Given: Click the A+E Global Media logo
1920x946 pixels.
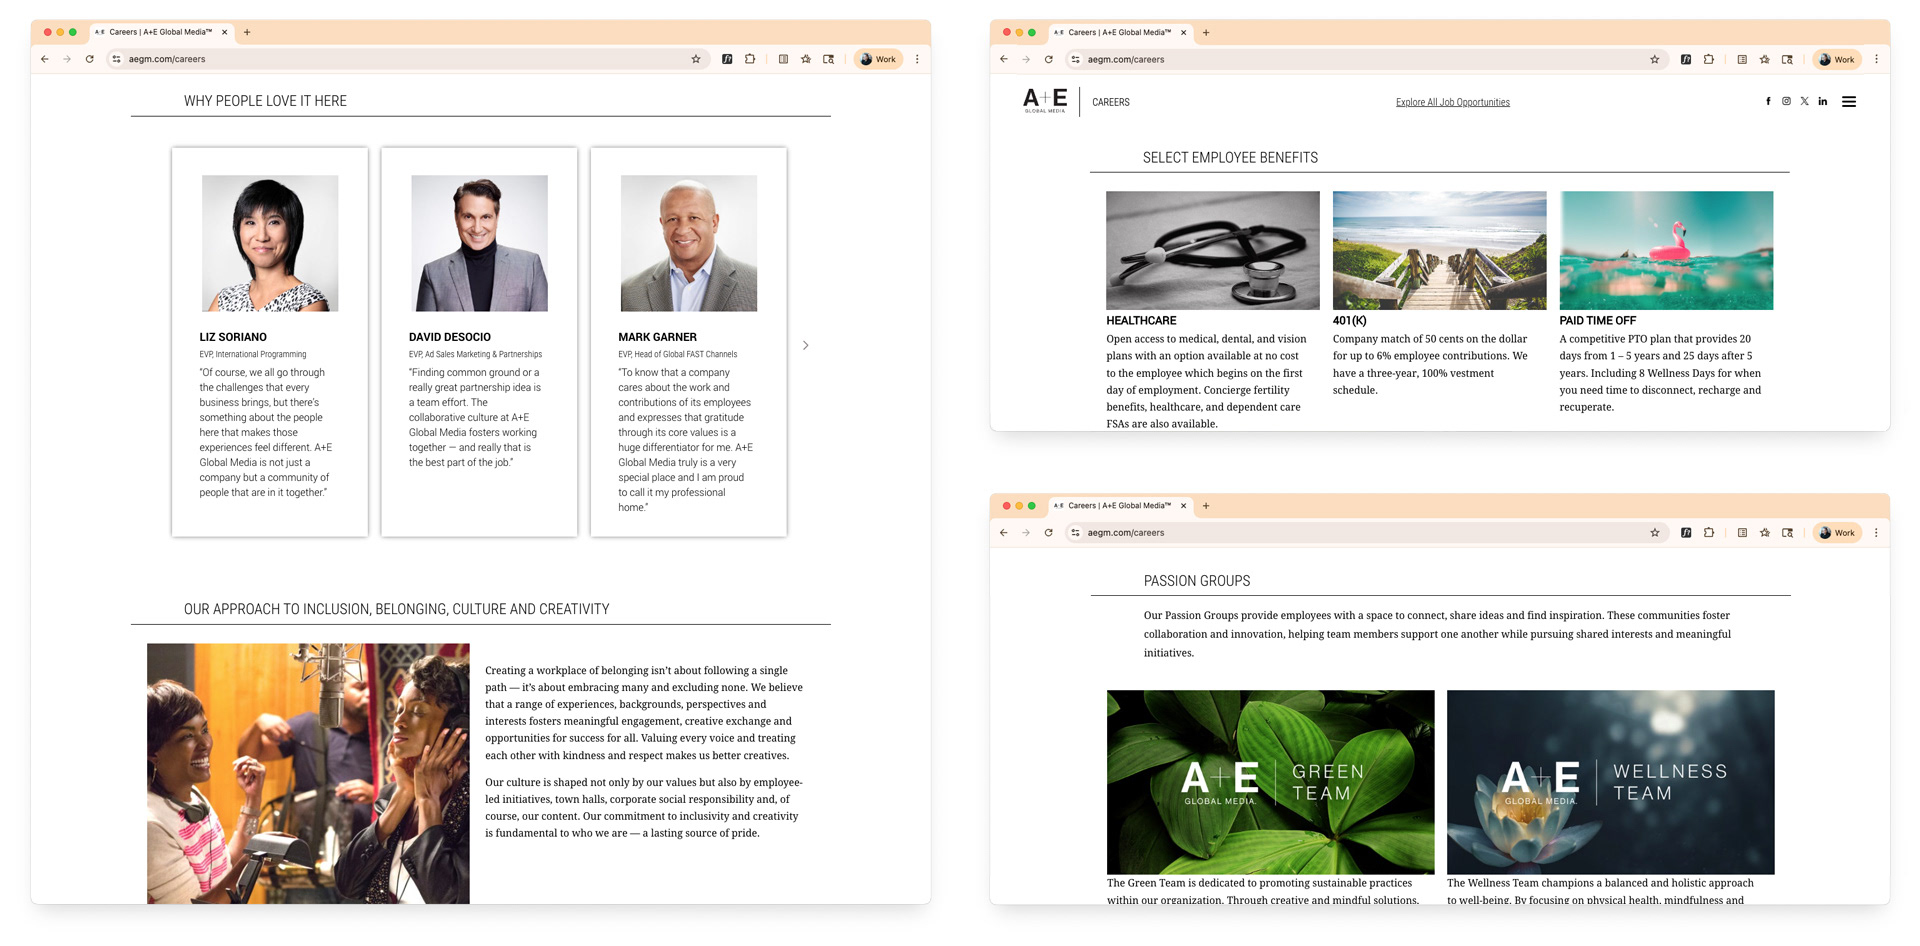Looking at the screenshot, I should pos(1045,100).
